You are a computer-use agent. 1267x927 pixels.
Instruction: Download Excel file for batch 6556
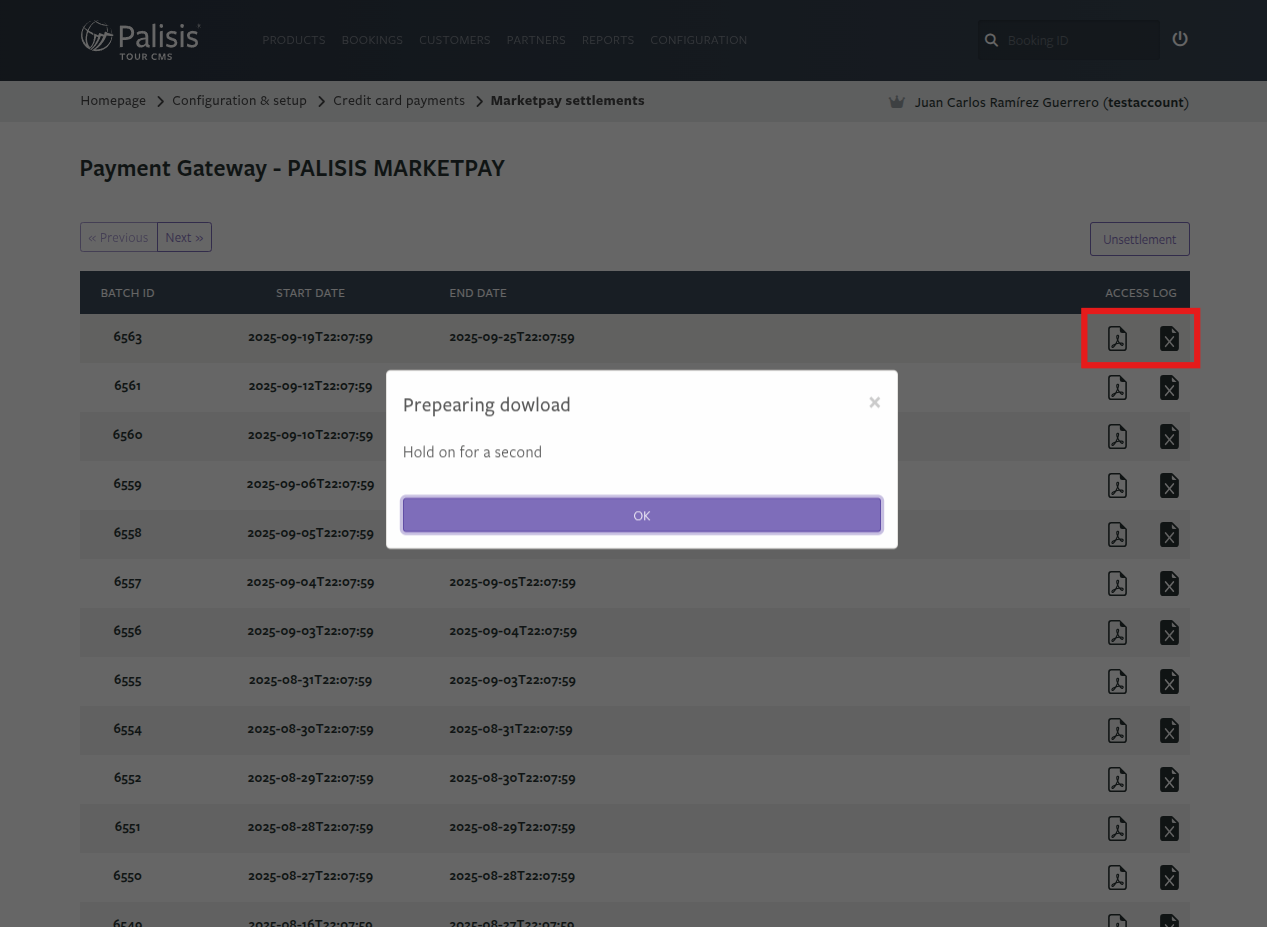tap(1169, 633)
